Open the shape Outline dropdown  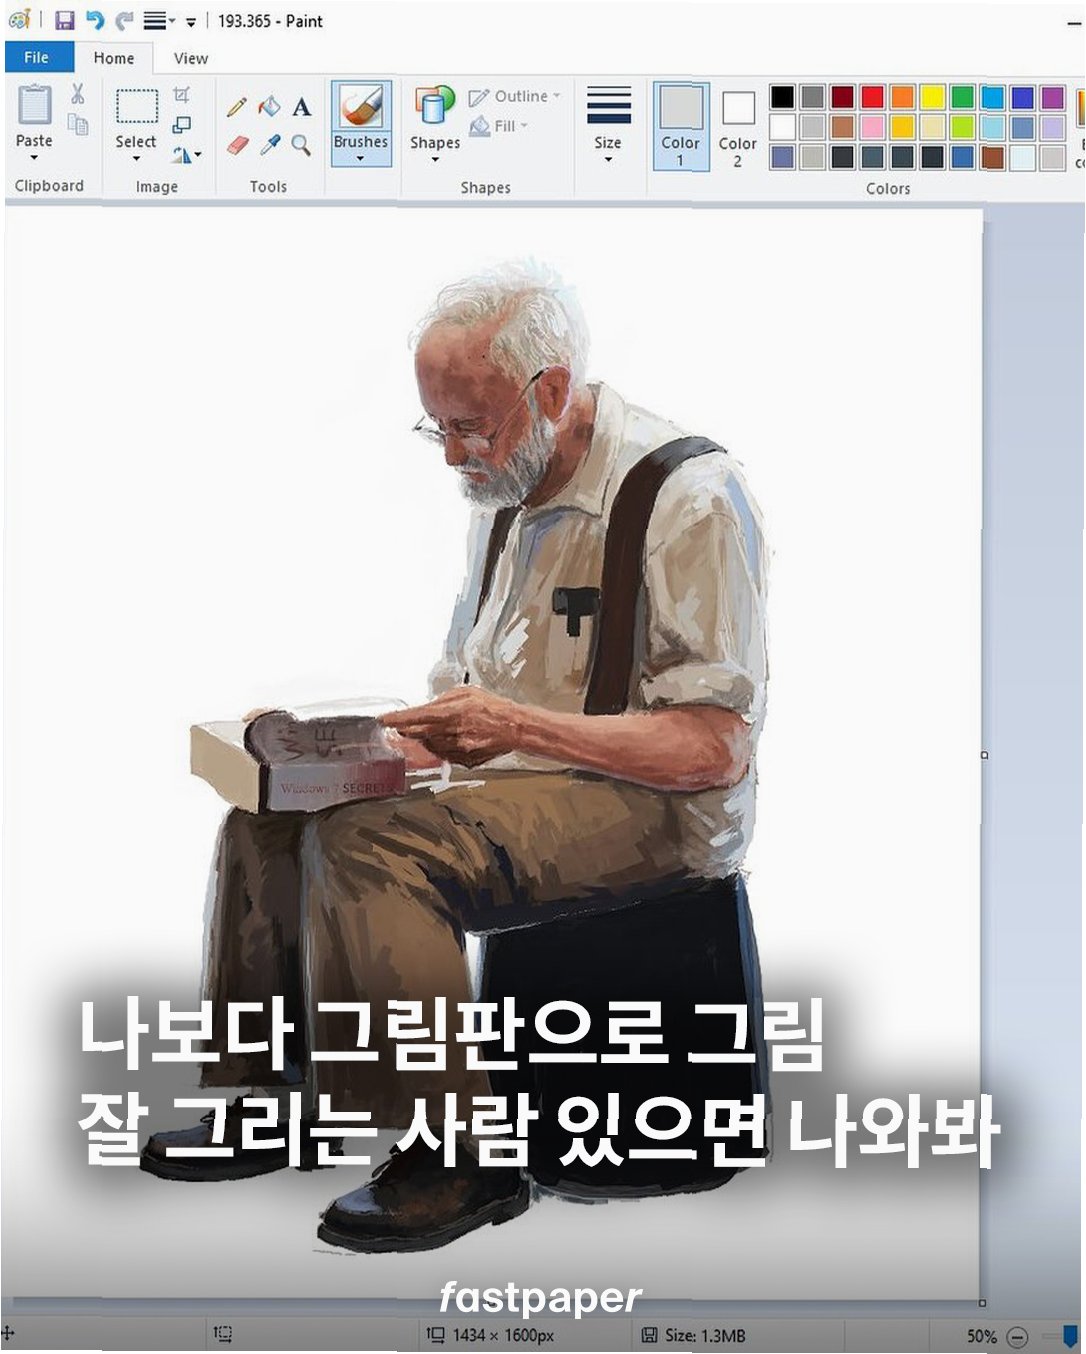pyautogui.click(x=515, y=96)
